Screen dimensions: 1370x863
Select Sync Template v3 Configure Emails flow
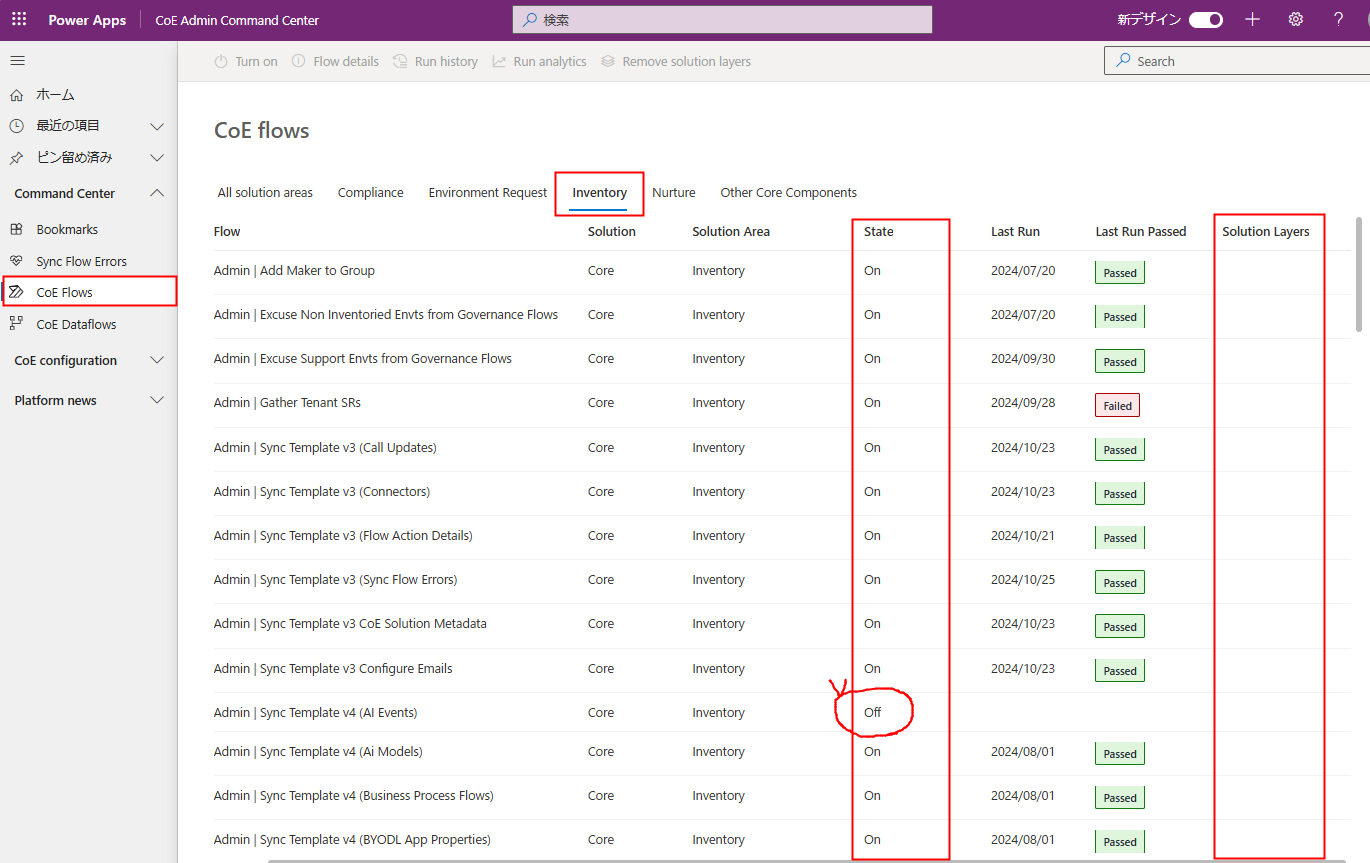pyautogui.click(x=333, y=668)
